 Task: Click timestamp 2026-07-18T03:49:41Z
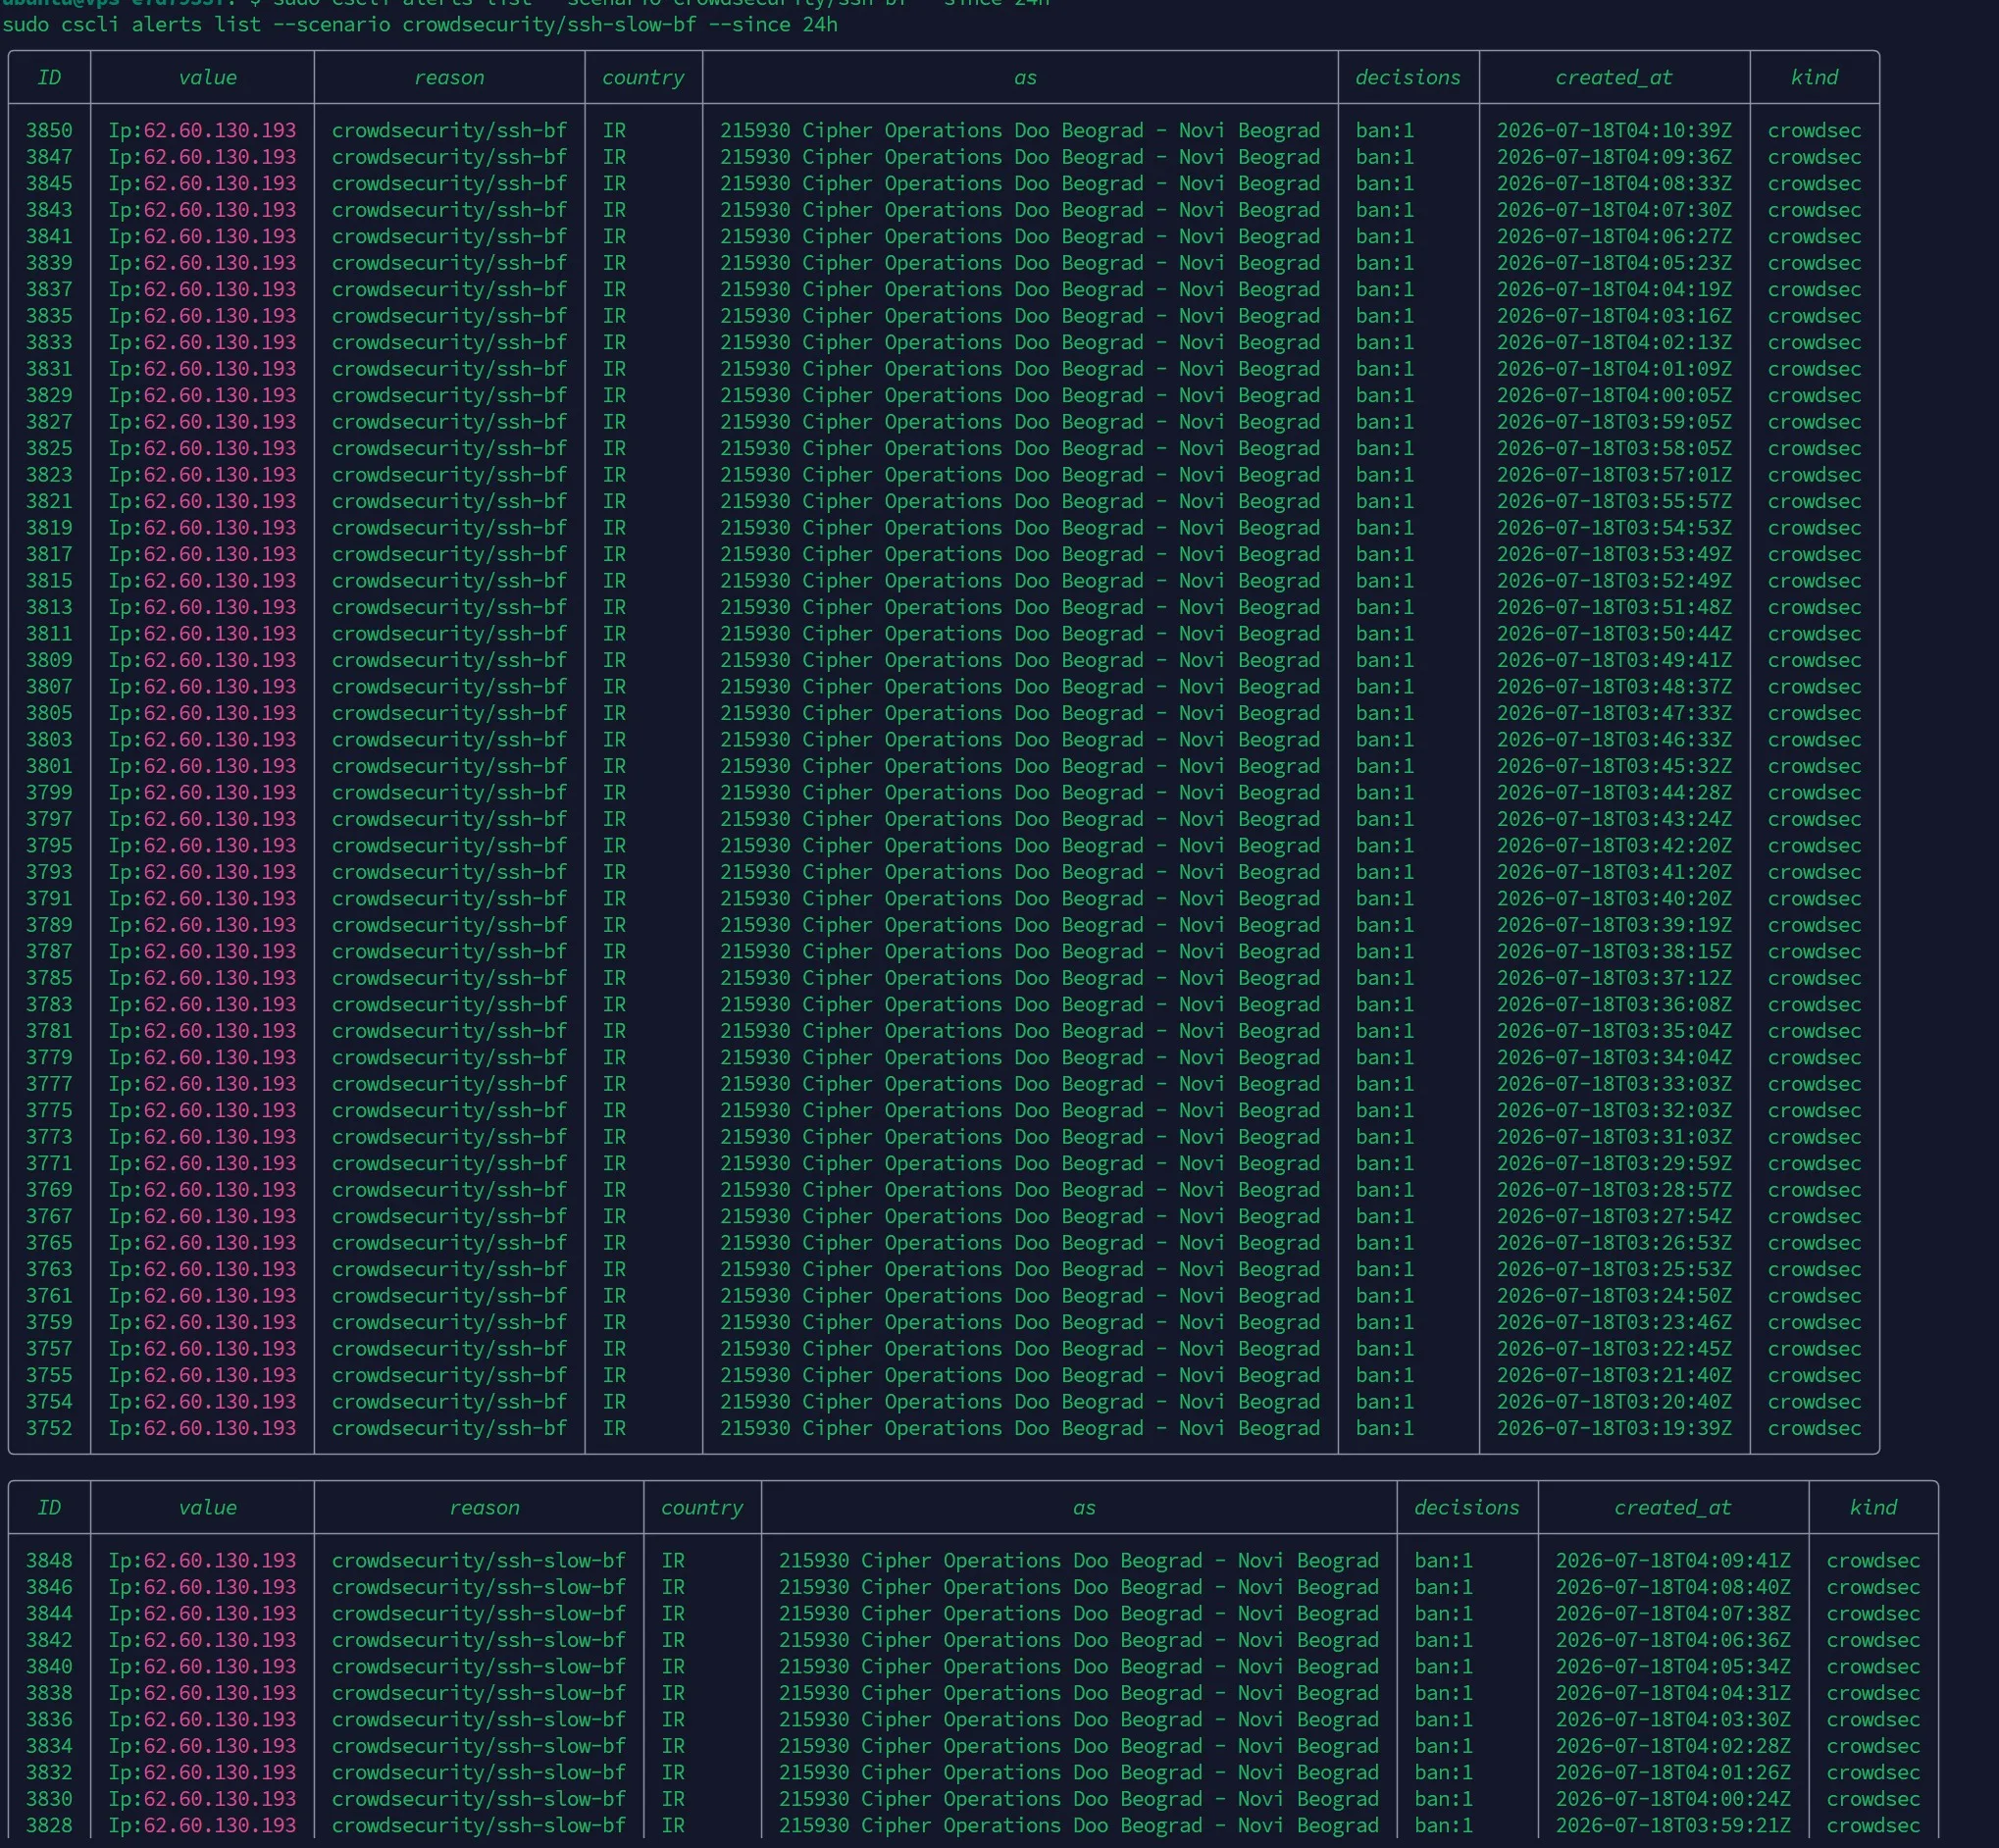pos(1614,660)
